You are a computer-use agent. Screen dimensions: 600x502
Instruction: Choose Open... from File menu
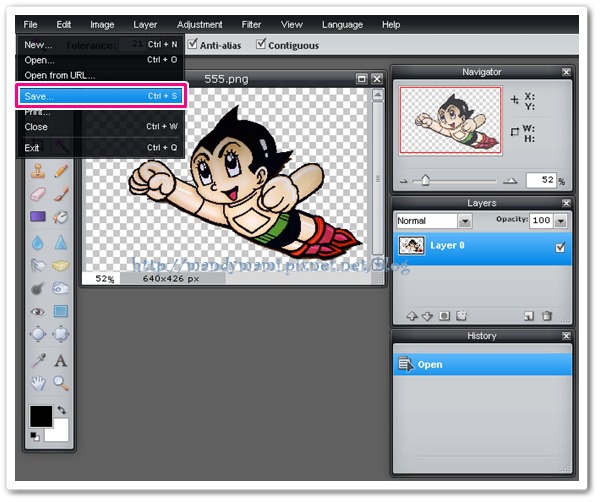coord(101,60)
